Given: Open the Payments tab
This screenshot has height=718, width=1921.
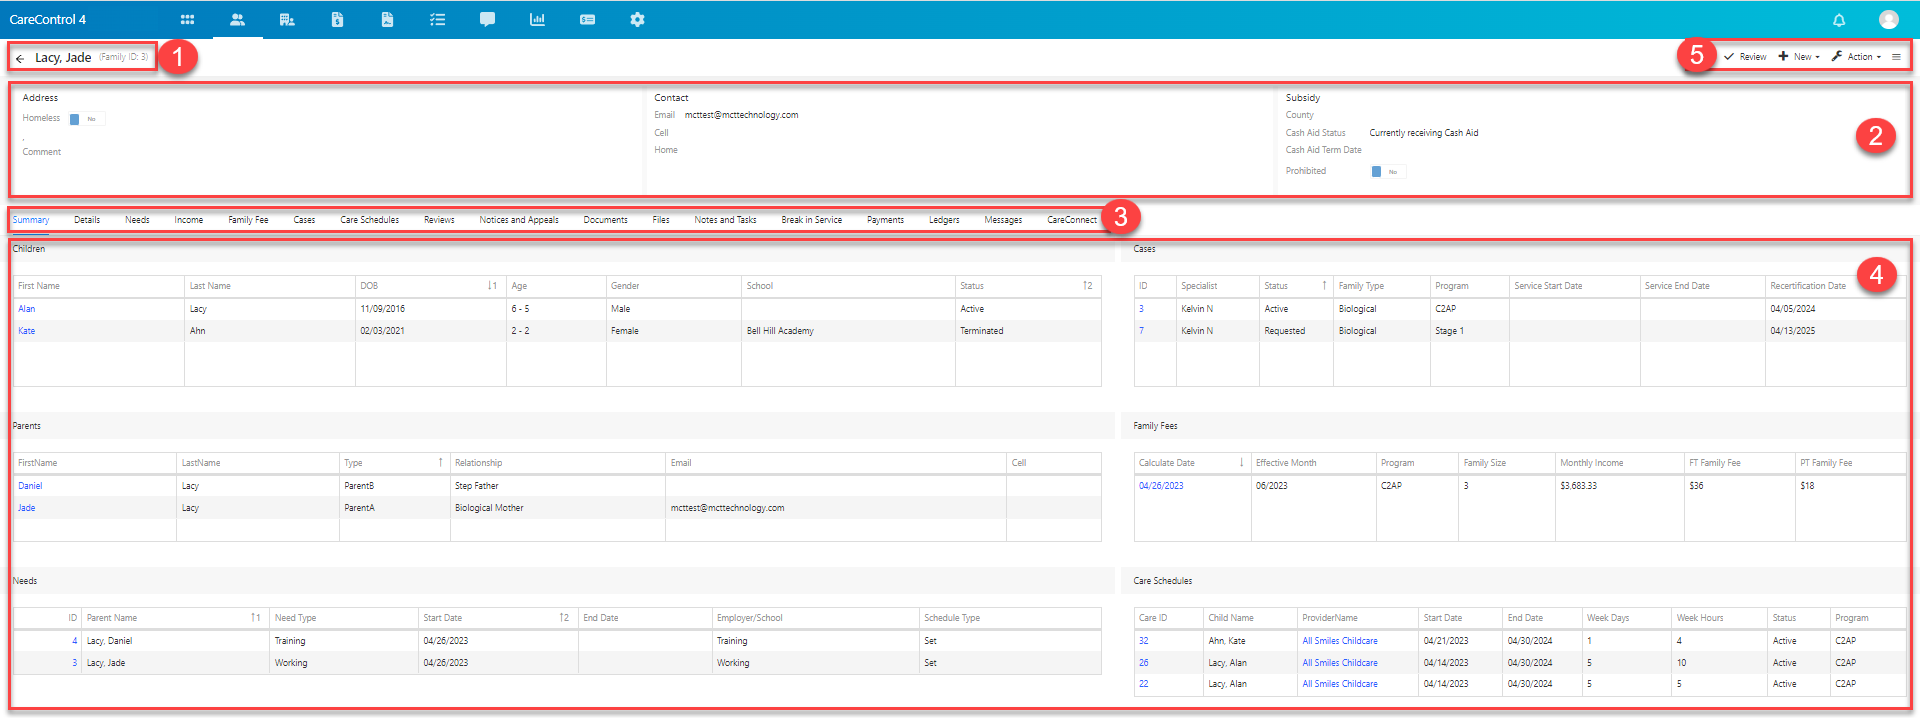Looking at the screenshot, I should coord(885,220).
